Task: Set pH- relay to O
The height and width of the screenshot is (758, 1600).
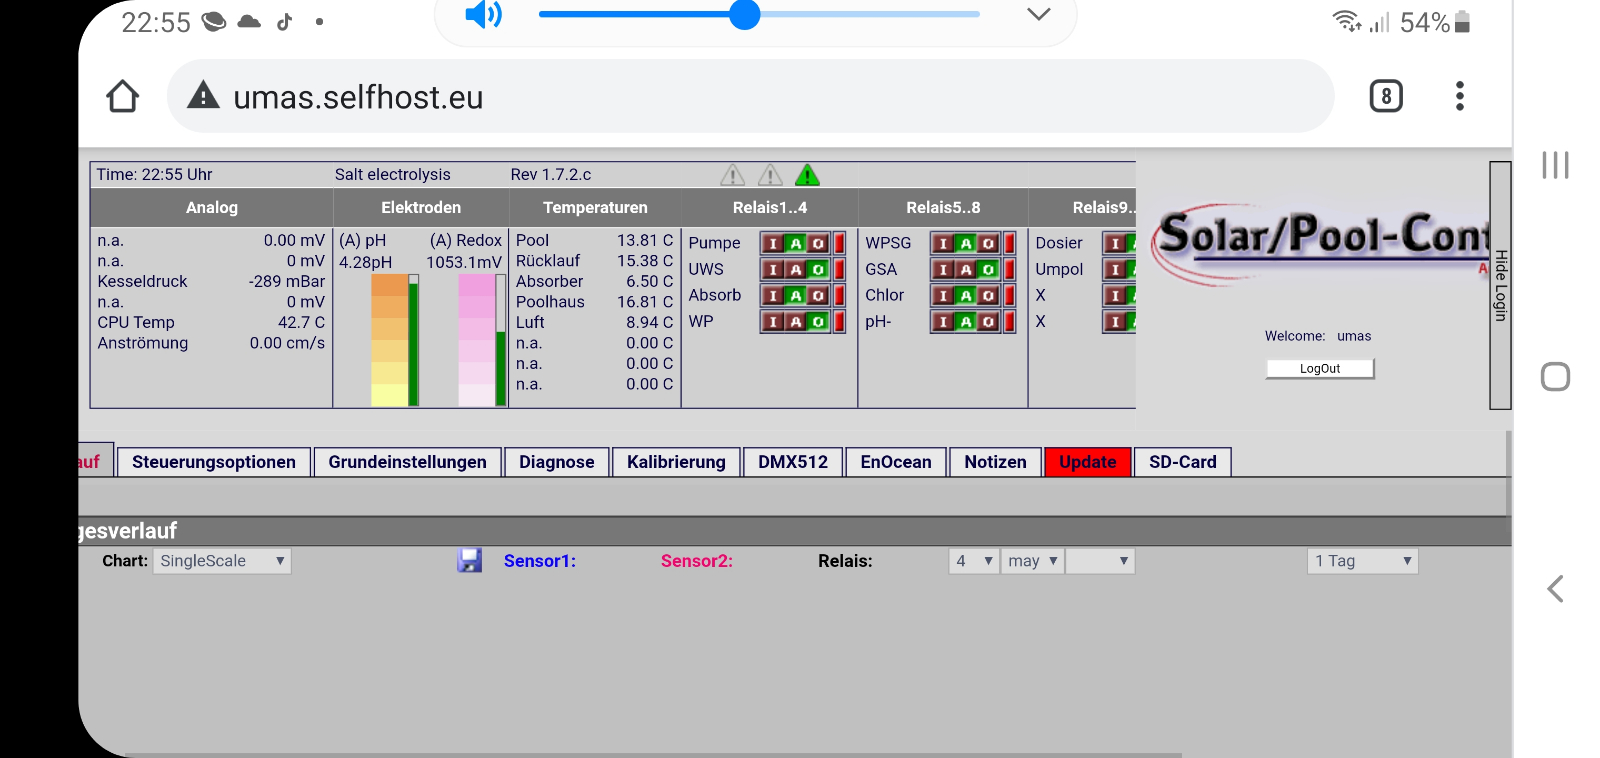Action: 988,321
